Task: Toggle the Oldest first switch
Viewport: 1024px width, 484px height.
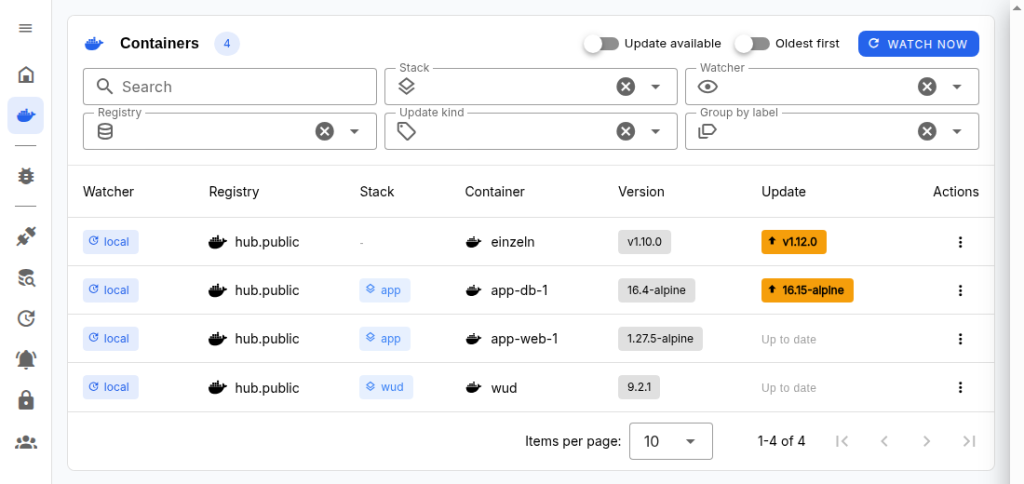Action: coord(752,44)
